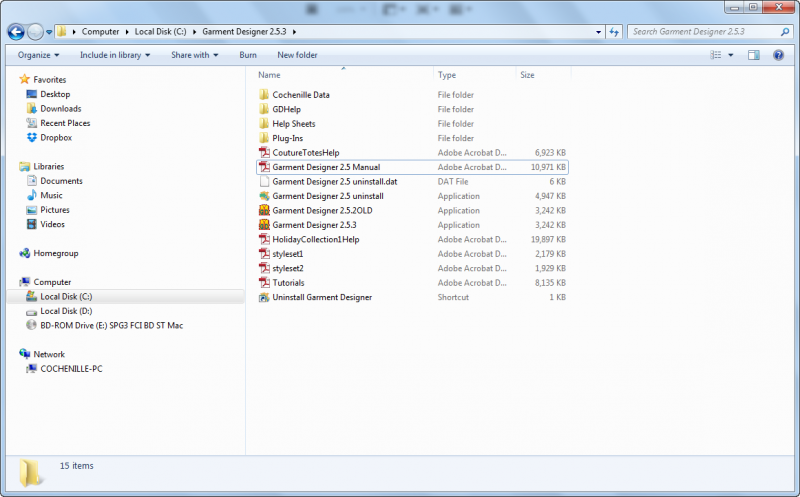Open Pictures library in navigation pane

coord(55,210)
